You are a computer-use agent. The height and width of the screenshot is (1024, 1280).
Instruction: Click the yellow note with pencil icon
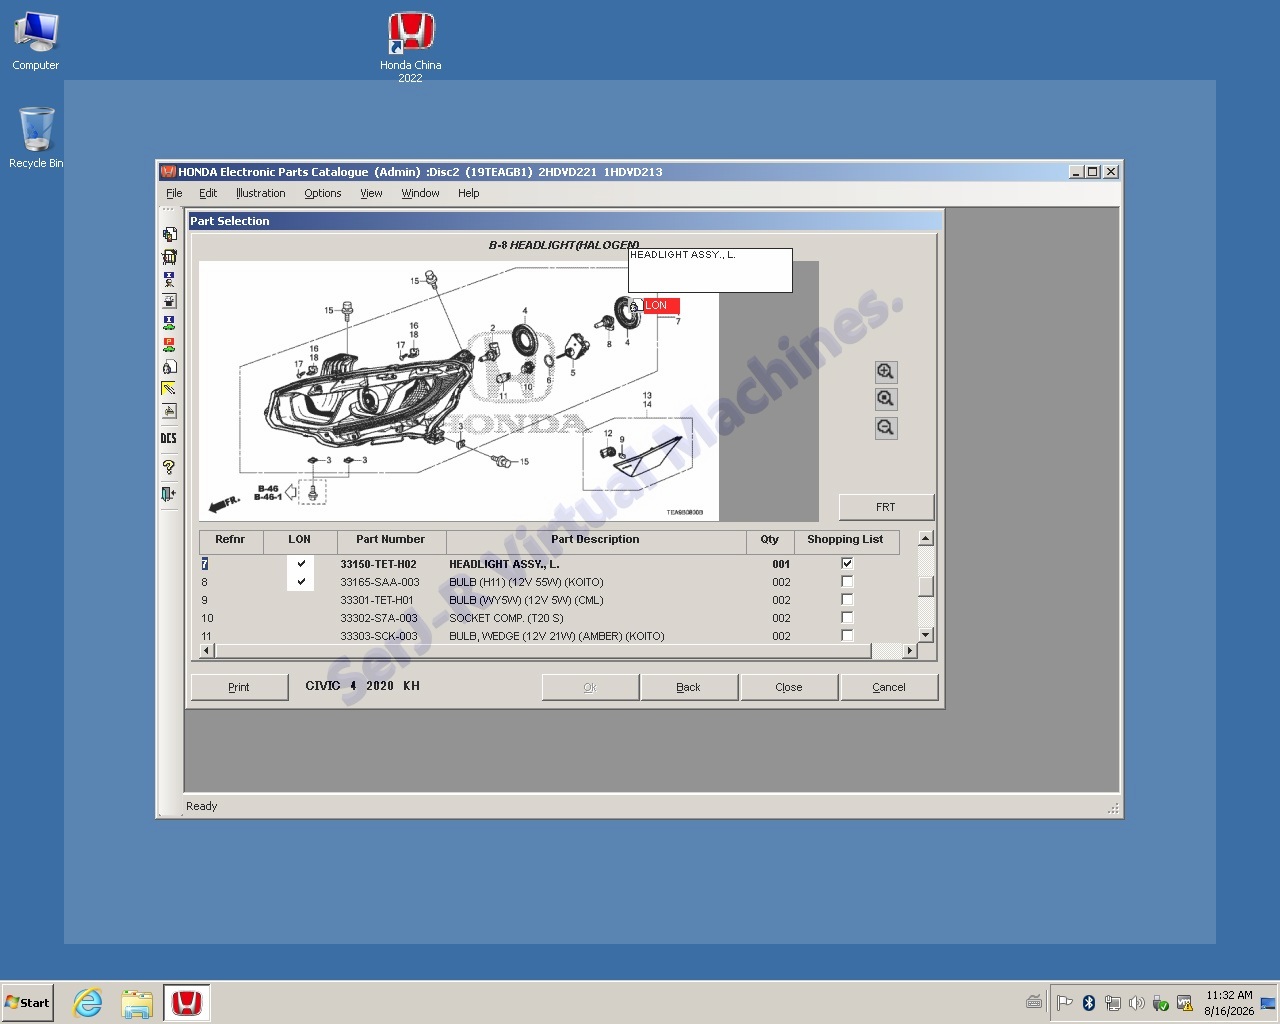click(169, 389)
